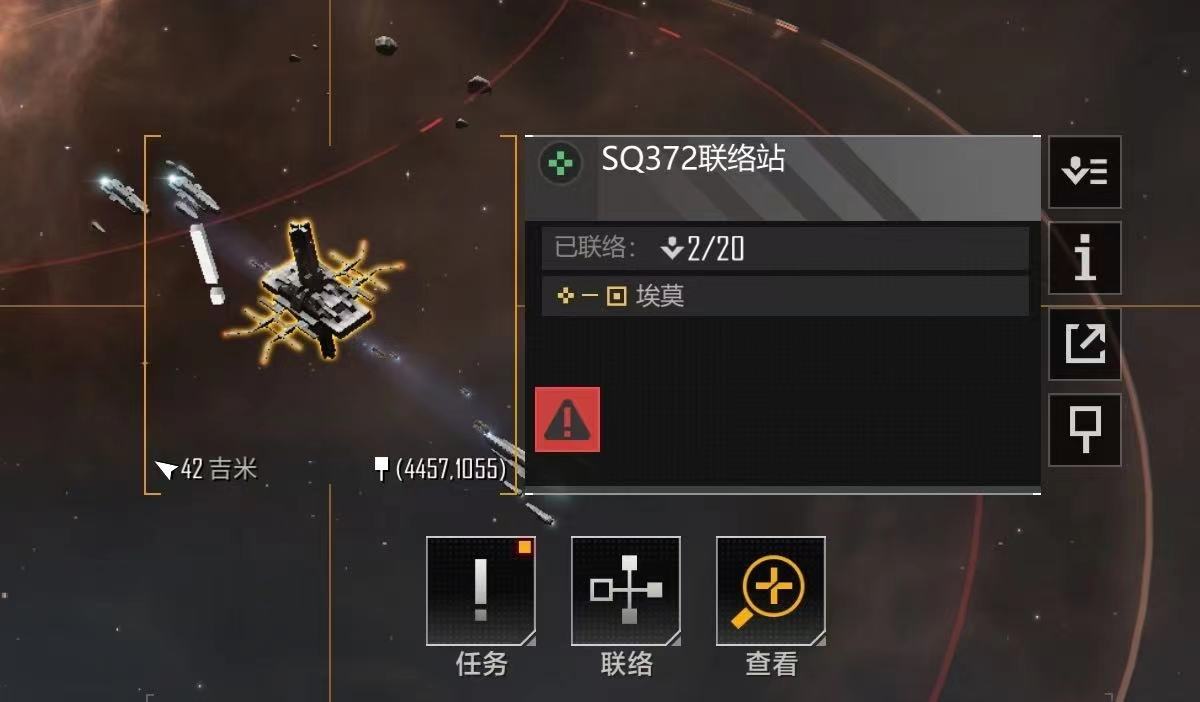Click the 42 吉米 distance label
Screen dimensions: 1200x702
coord(207,469)
